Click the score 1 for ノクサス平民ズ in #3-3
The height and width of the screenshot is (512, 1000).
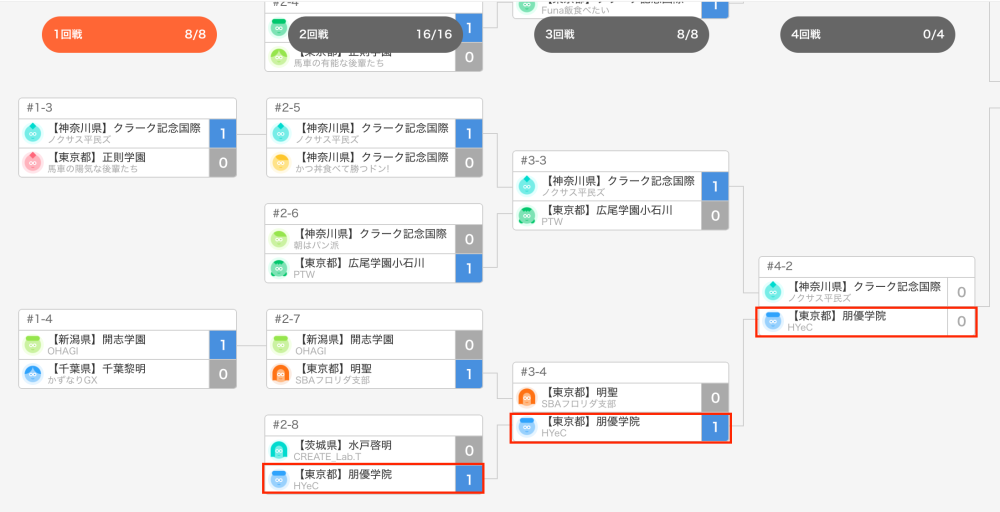[715, 187]
